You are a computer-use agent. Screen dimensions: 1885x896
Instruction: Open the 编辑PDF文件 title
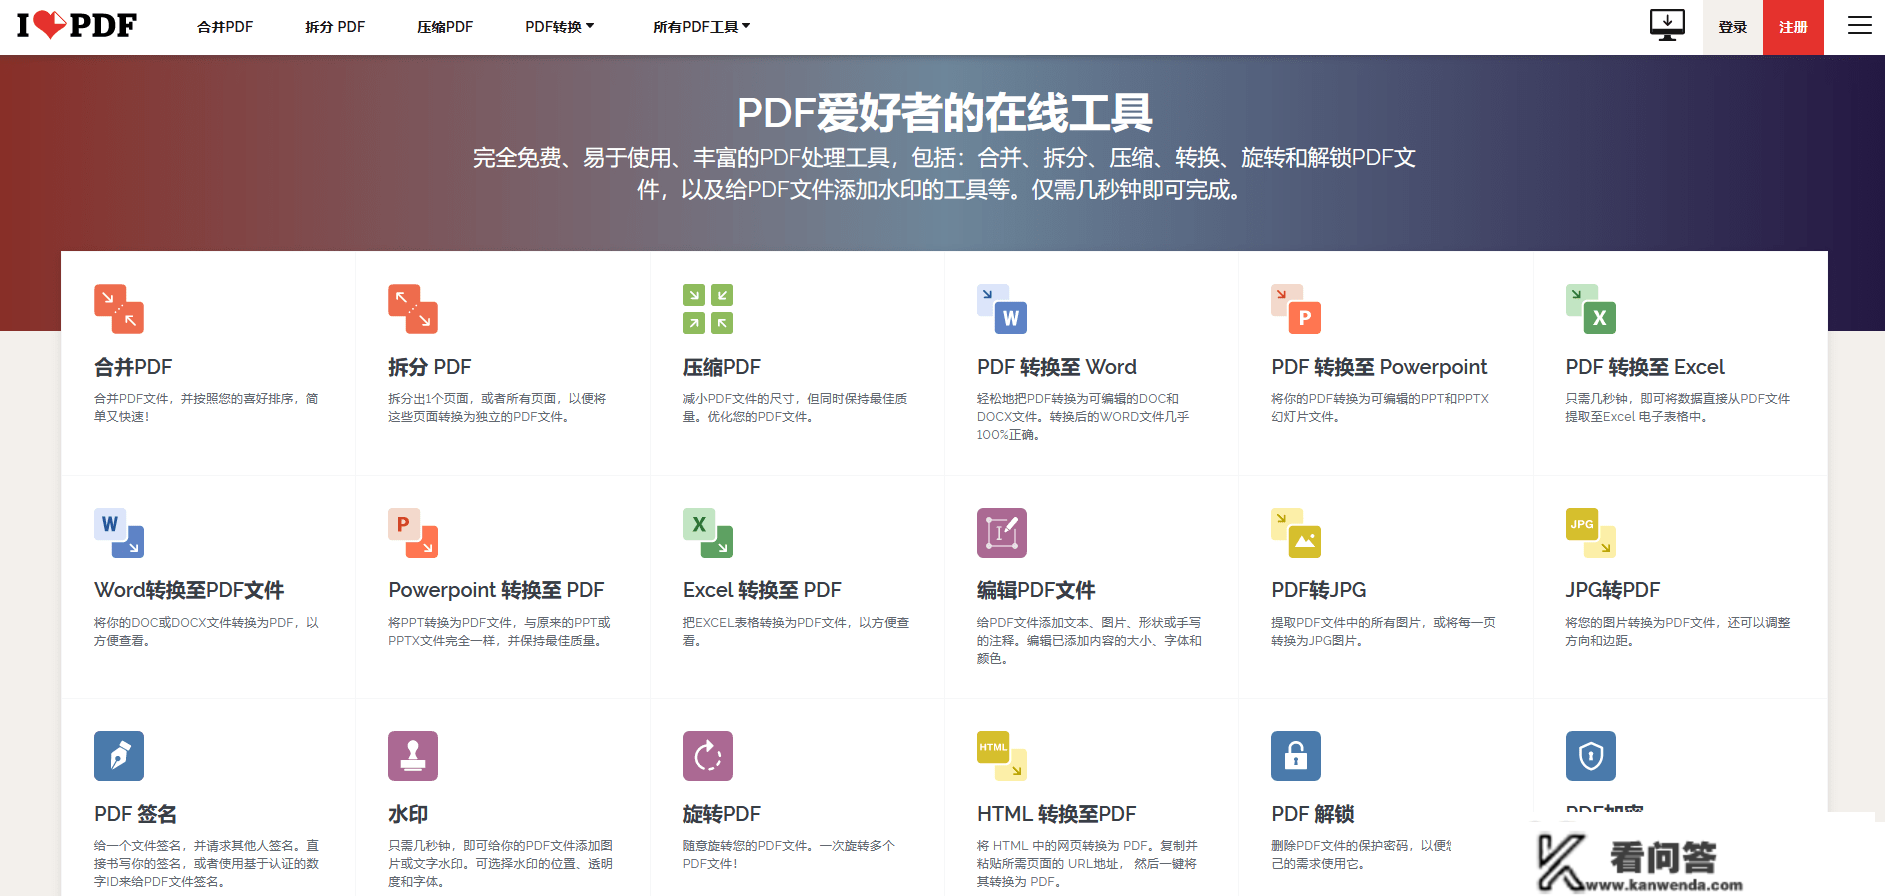coord(1036,590)
